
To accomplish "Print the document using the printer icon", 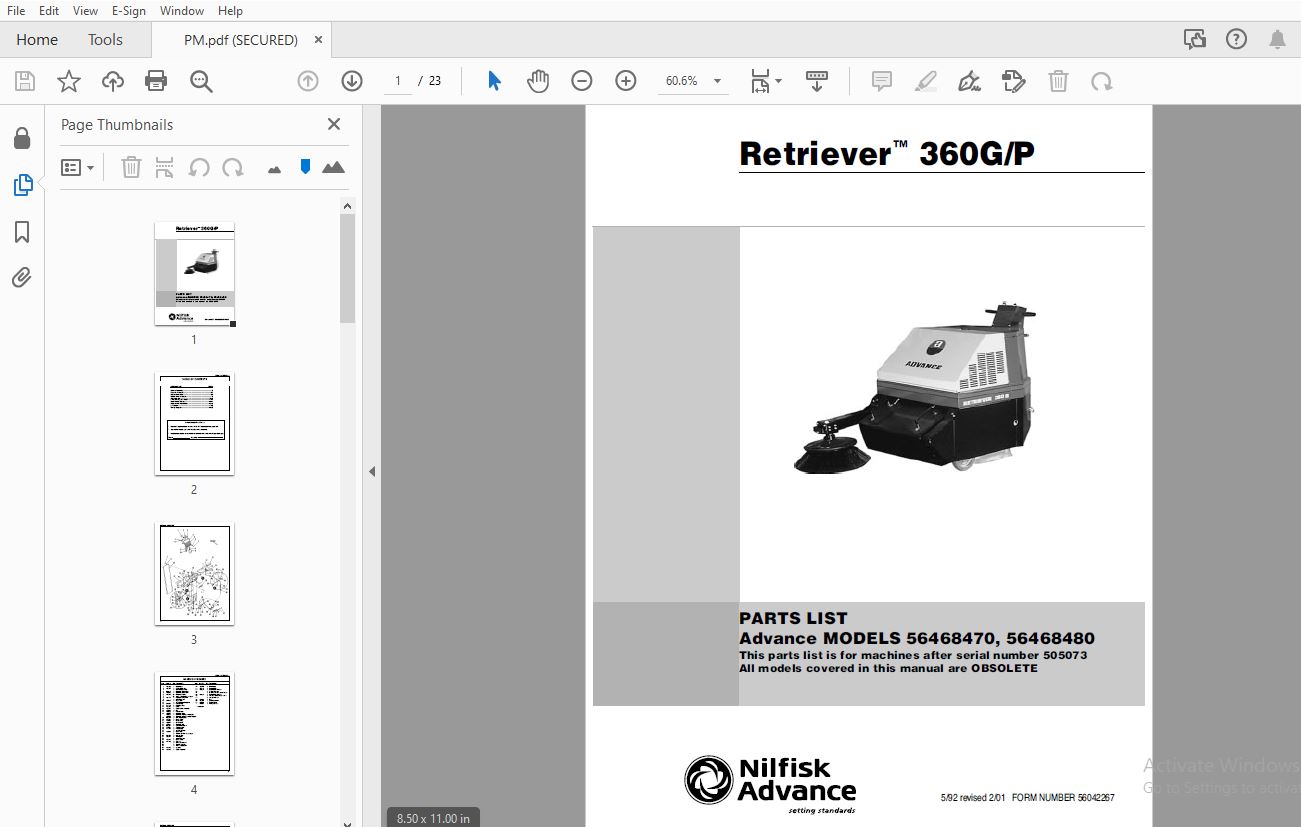I will click(x=156, y=81).
